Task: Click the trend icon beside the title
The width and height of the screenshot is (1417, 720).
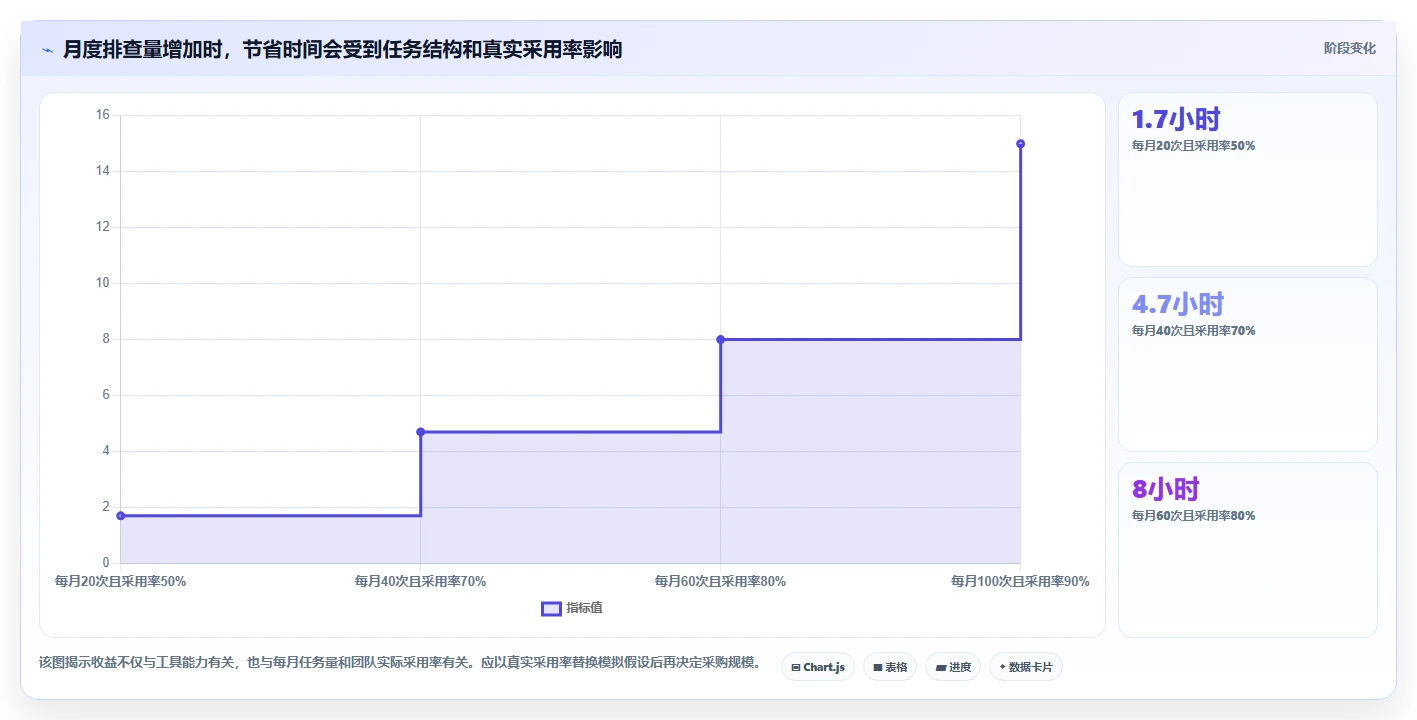Action: [47, 50]
